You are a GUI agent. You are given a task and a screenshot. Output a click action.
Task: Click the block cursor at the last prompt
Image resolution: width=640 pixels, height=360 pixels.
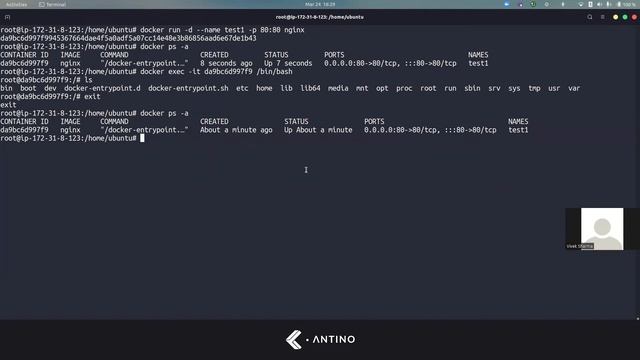click(x=142, y=138)
